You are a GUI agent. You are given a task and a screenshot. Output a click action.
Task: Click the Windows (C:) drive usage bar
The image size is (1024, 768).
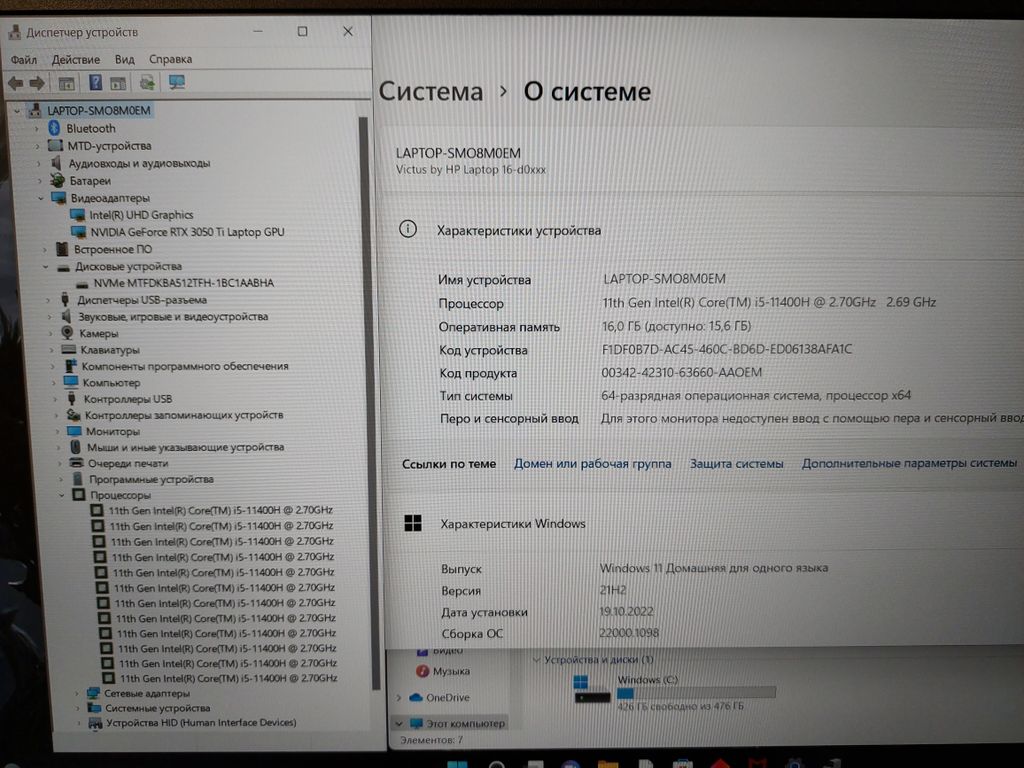[x=696, y=692]
